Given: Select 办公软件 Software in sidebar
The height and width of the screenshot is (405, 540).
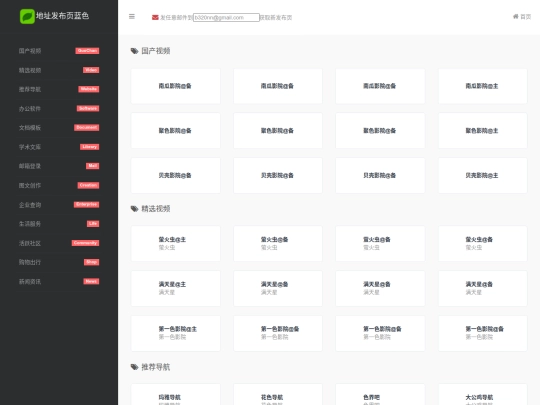Looking at the screenshot, I should (59, 109).
